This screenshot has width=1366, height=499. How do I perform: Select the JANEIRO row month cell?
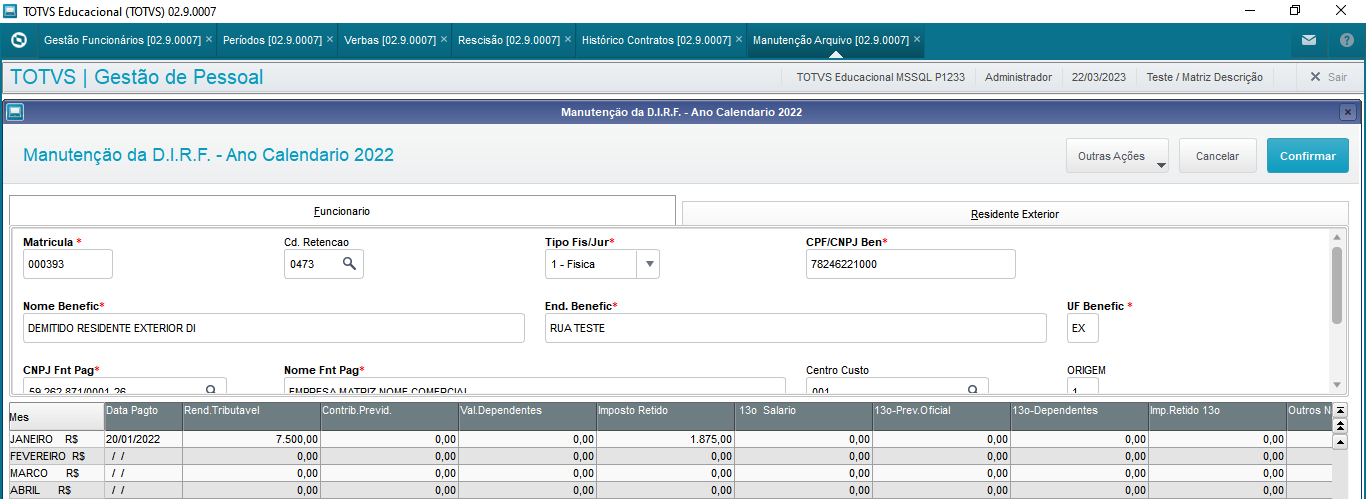pos(55,439)
